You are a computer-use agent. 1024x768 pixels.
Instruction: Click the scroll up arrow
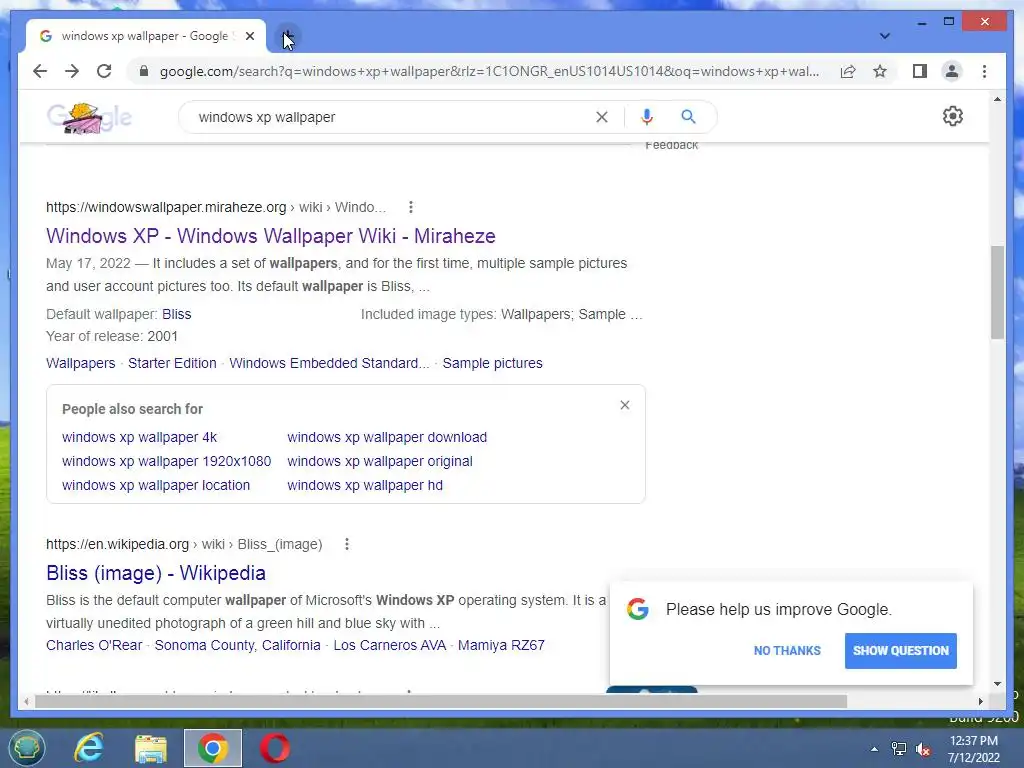click(997, 99)
